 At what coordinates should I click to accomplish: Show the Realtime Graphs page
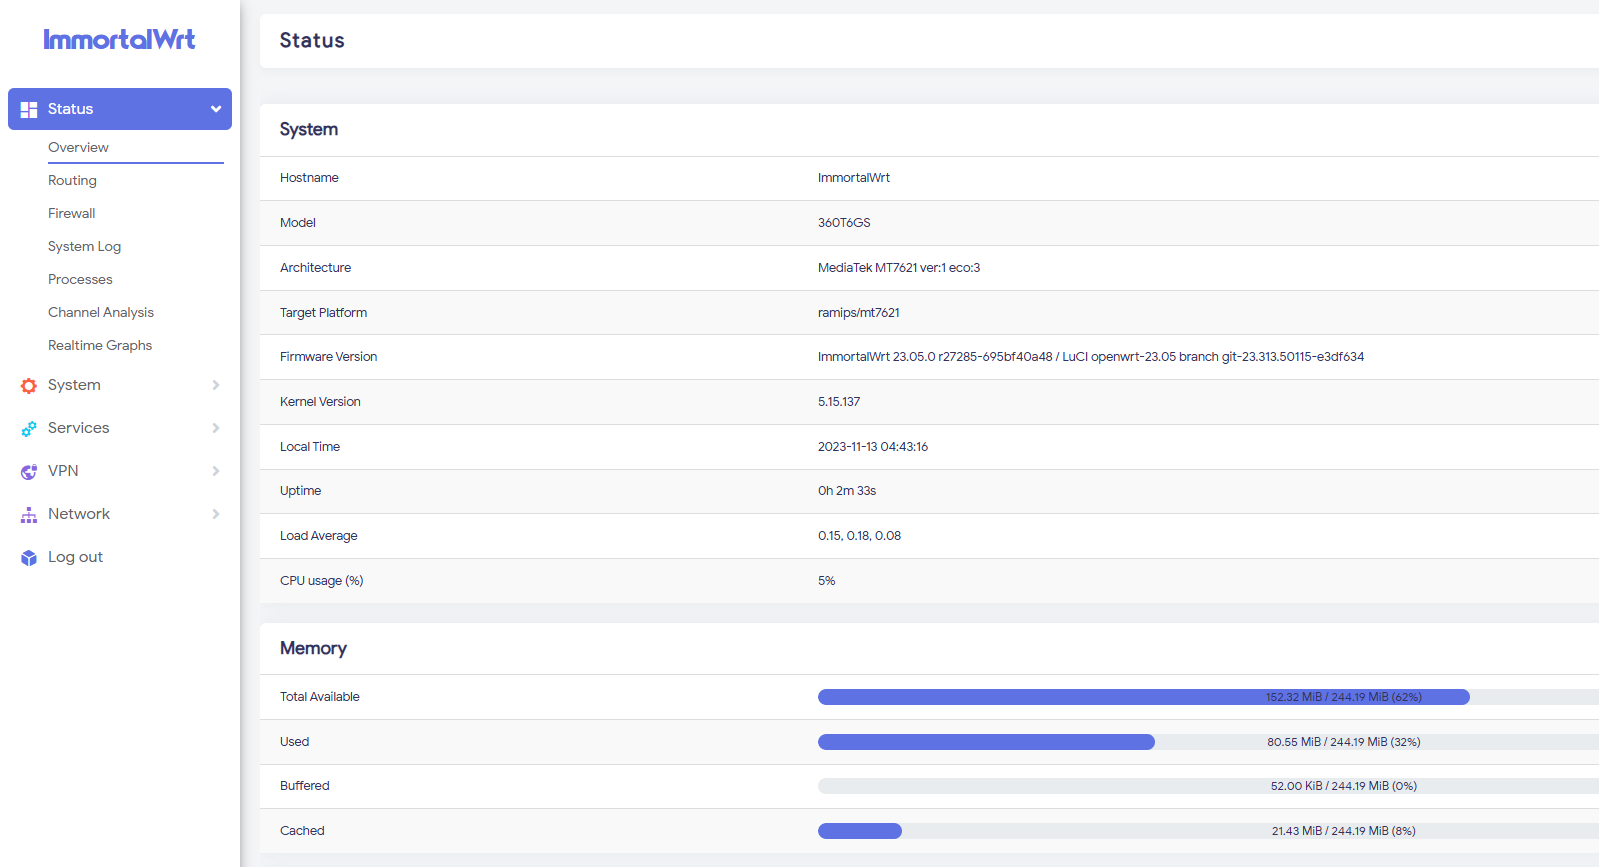100,345
